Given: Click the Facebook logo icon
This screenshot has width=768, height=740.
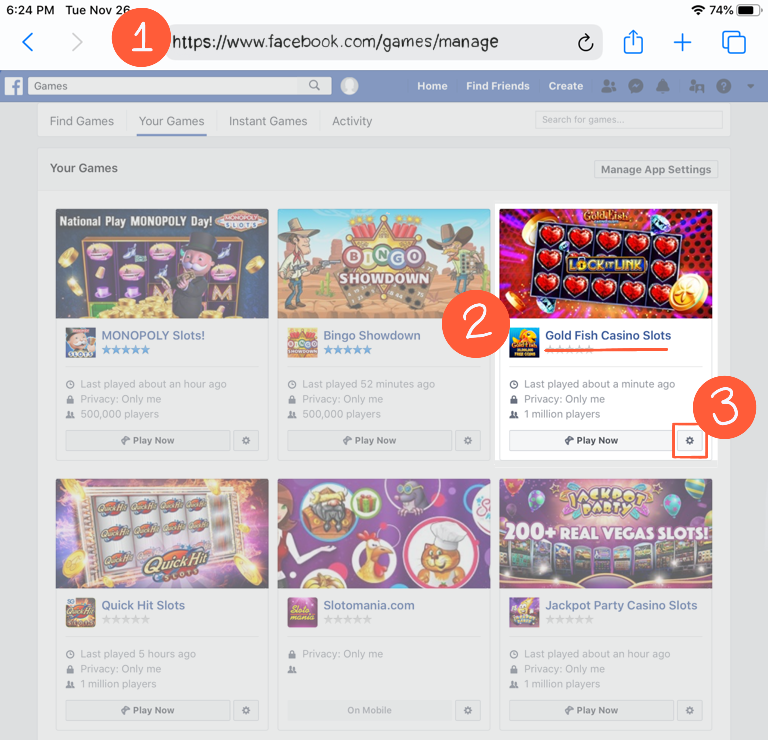Looking at the screenshot, I should [14, 86].
